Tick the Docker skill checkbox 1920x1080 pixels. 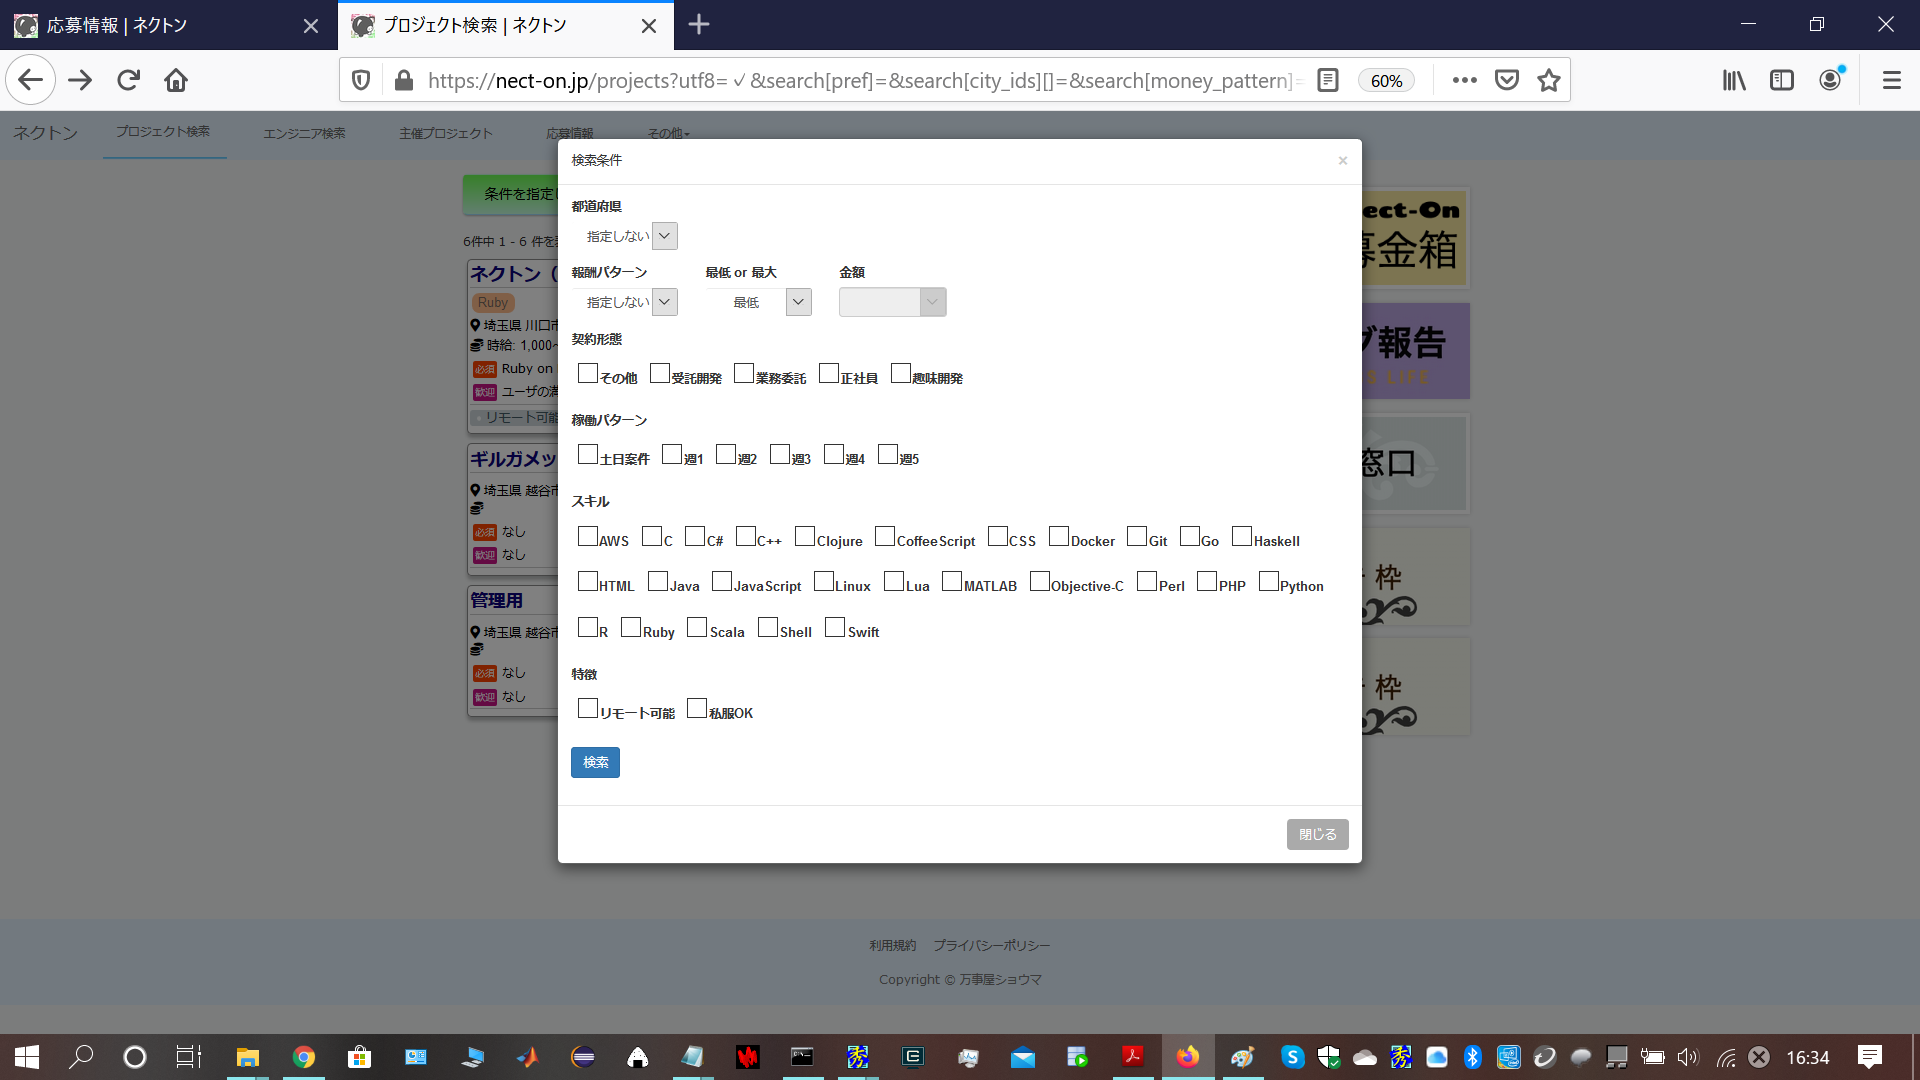click(1059, 536)
